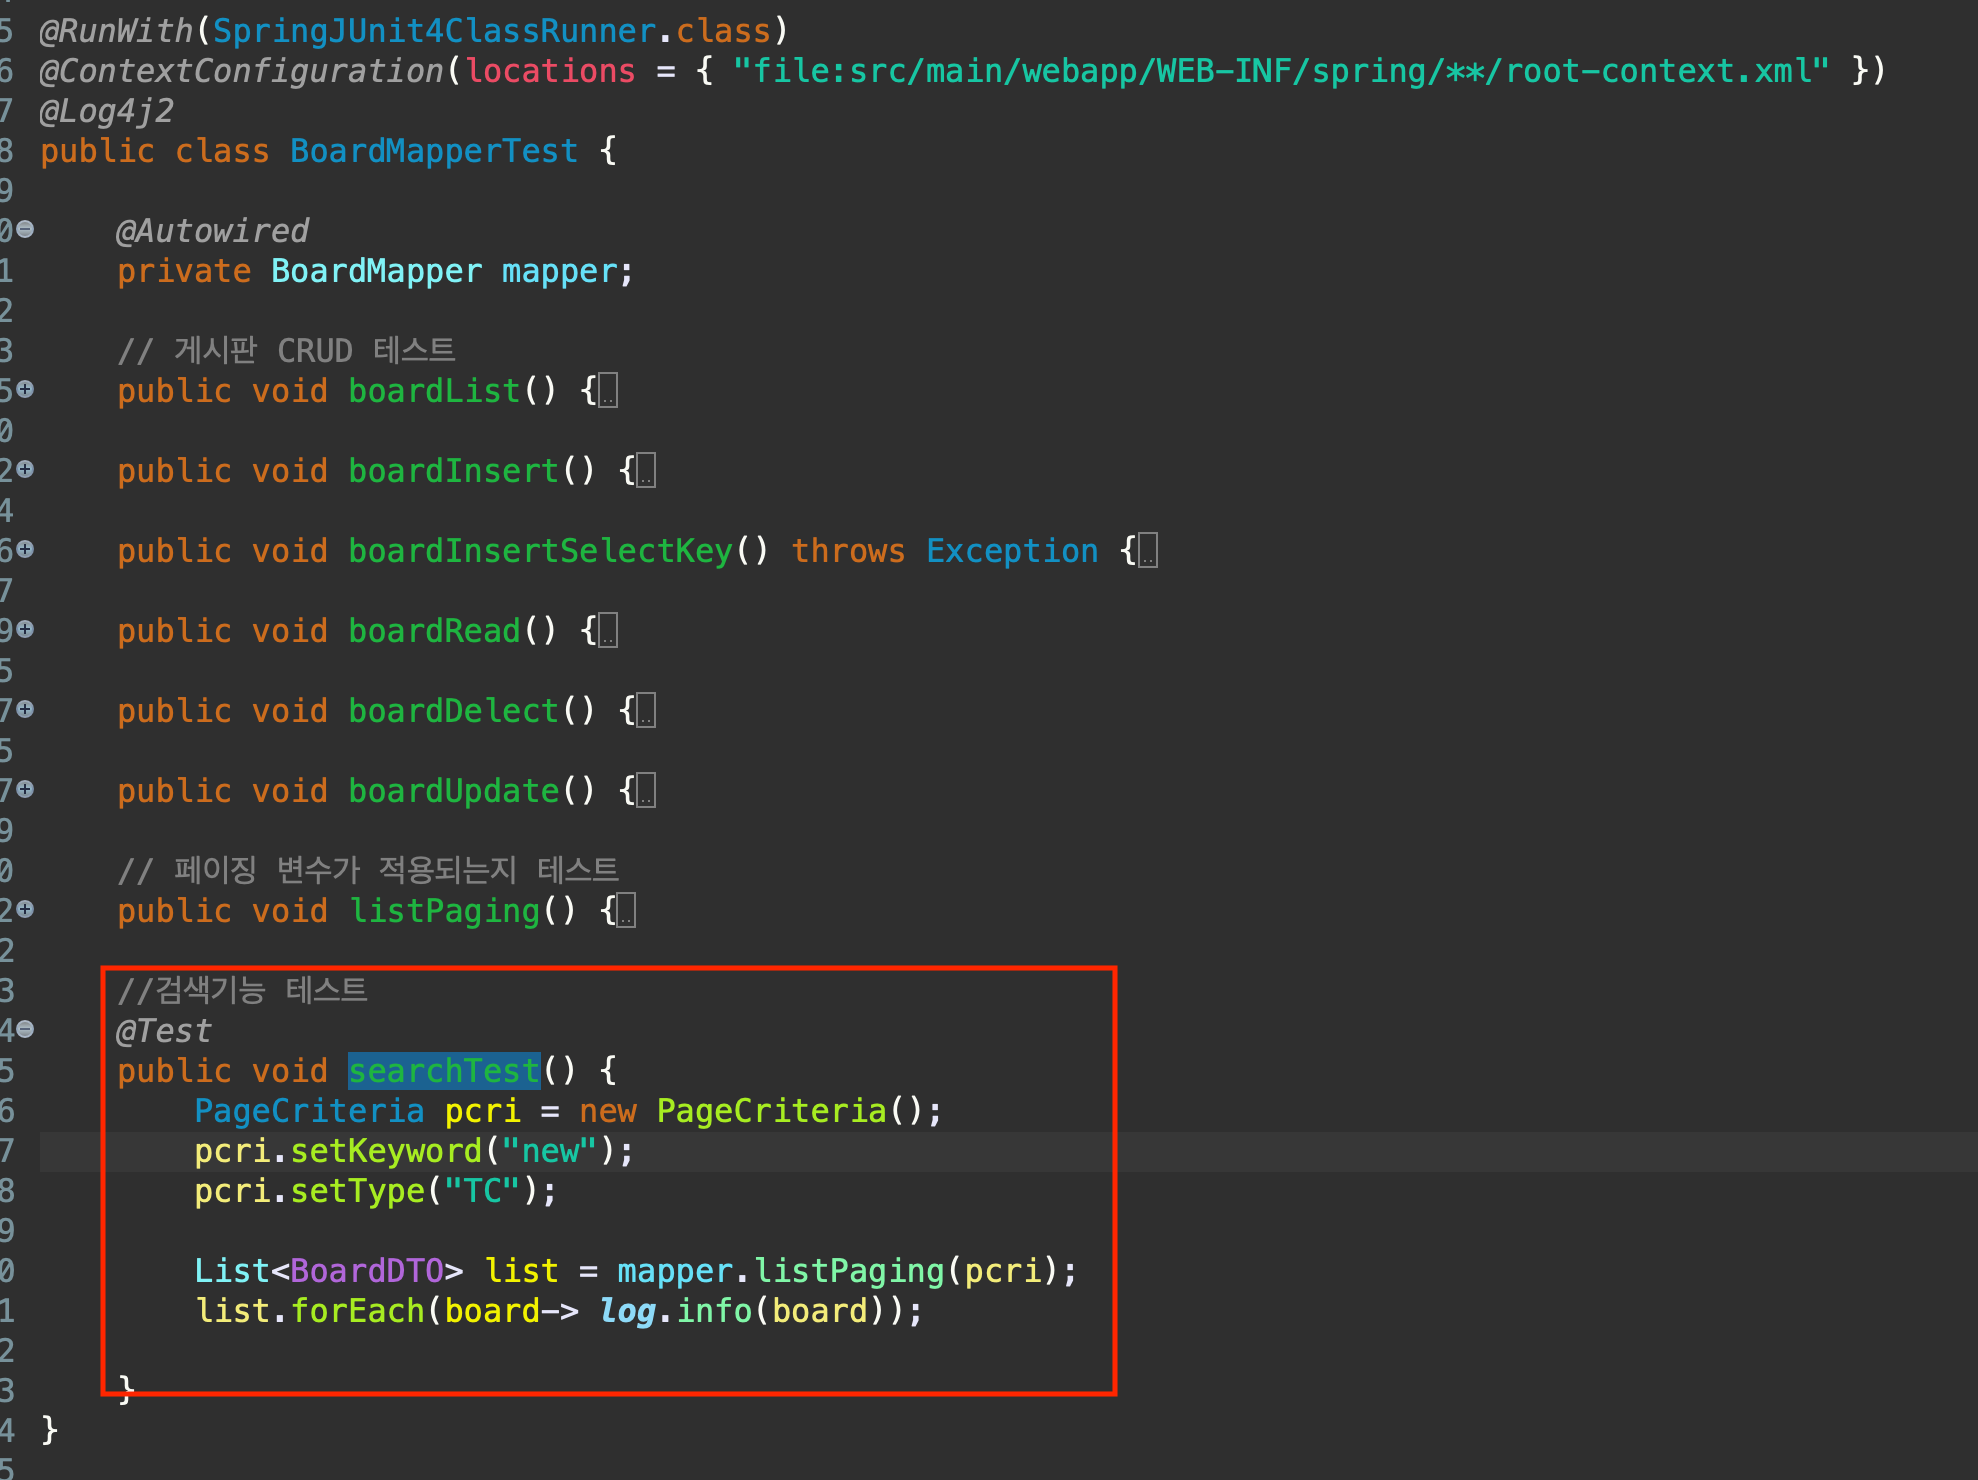Click the BoardMapperTest class name
The height and width of the screenshot is (1480, 1978).
433,151
